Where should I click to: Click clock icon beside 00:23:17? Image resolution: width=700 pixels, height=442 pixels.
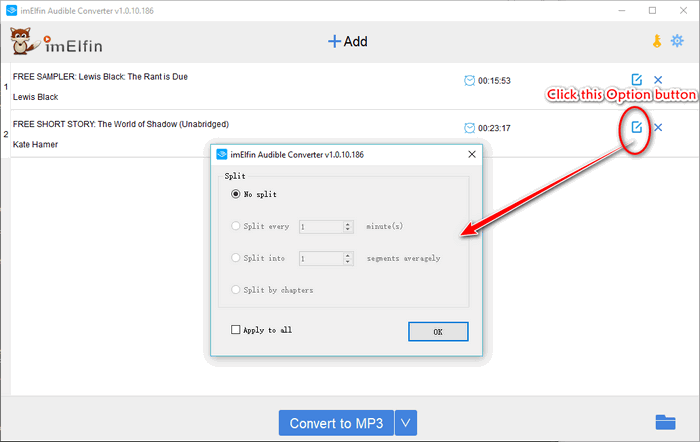coord(469,128)
